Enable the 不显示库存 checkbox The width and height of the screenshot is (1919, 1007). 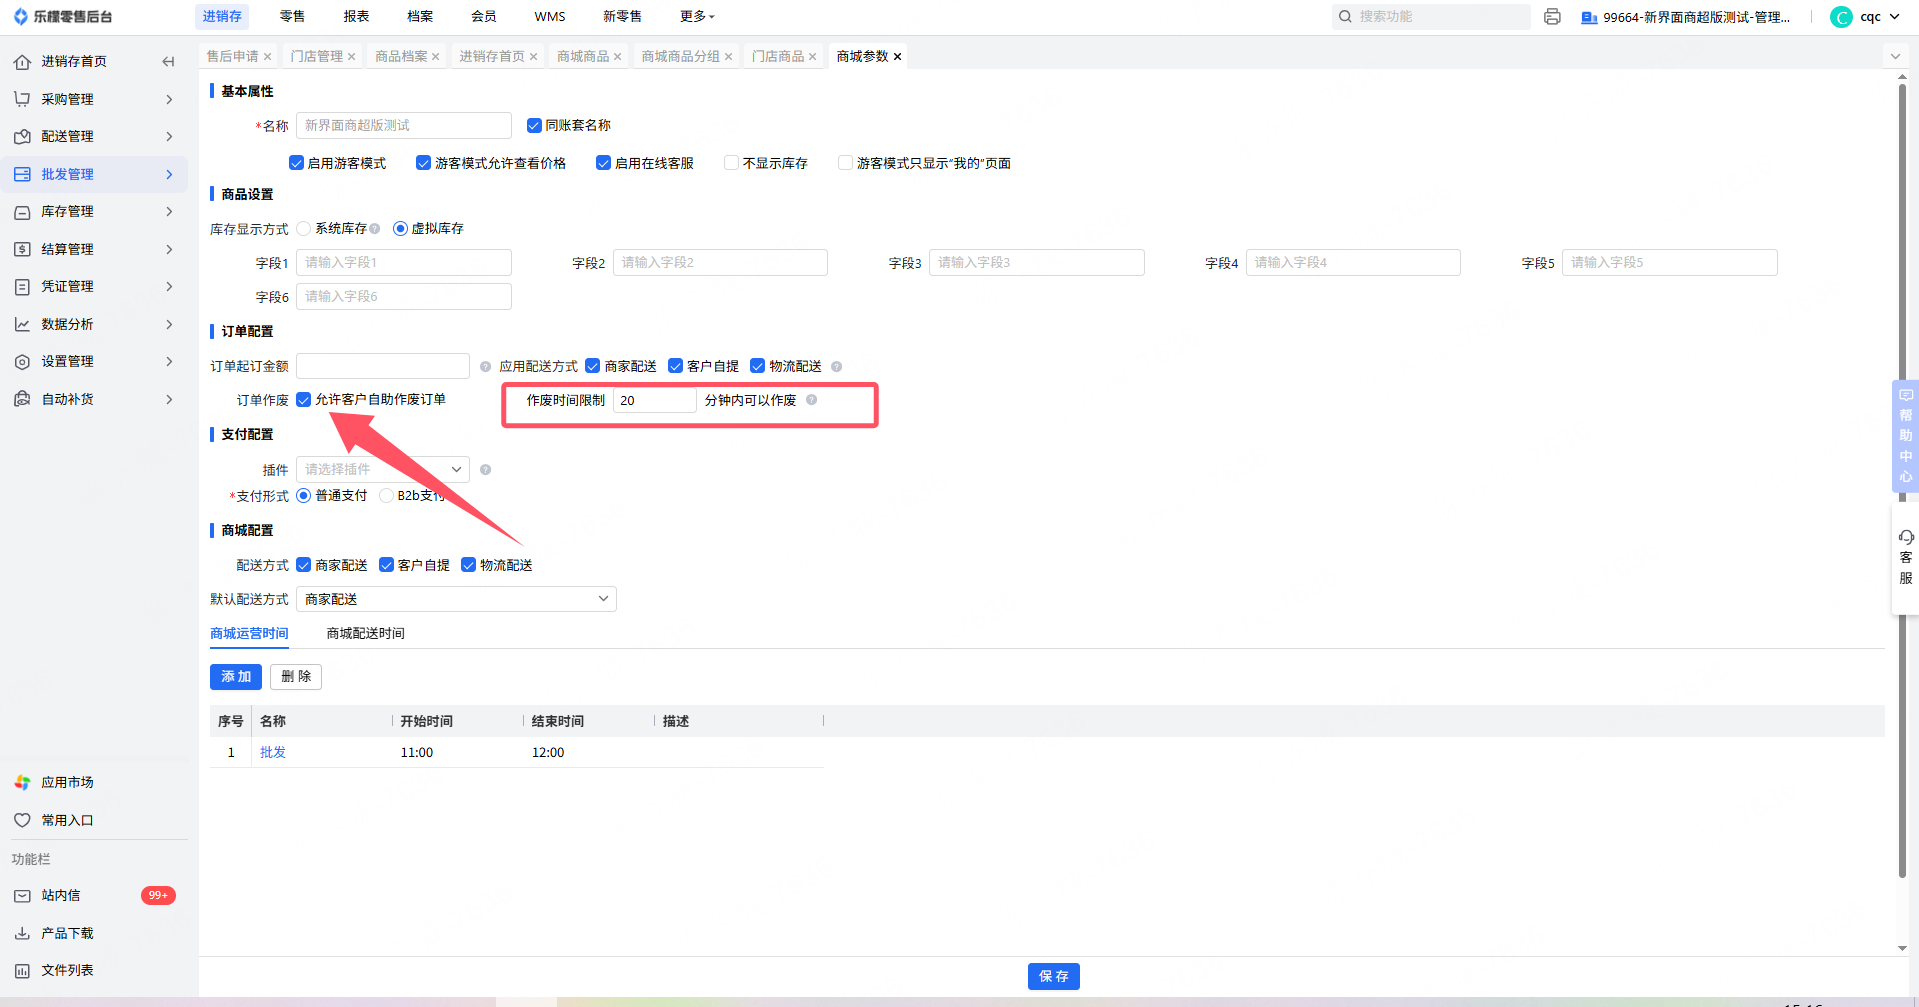tap(731, 163)
